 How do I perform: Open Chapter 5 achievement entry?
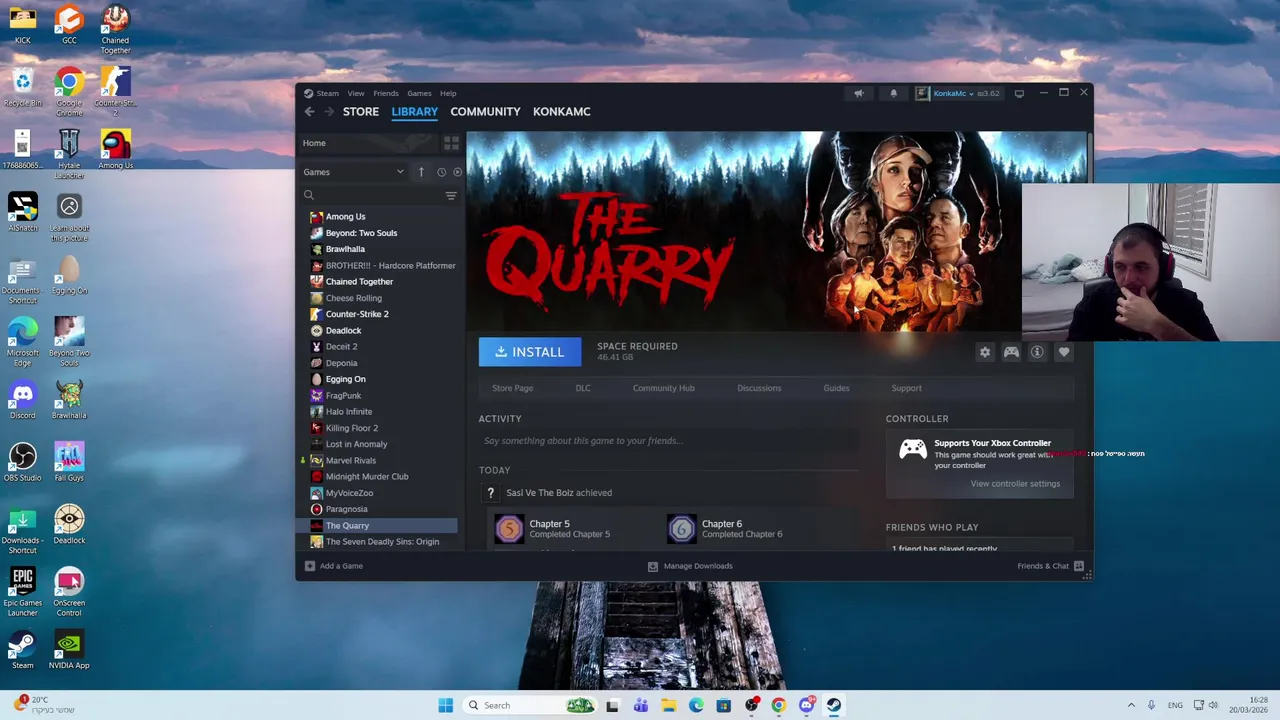coord(553,529)
